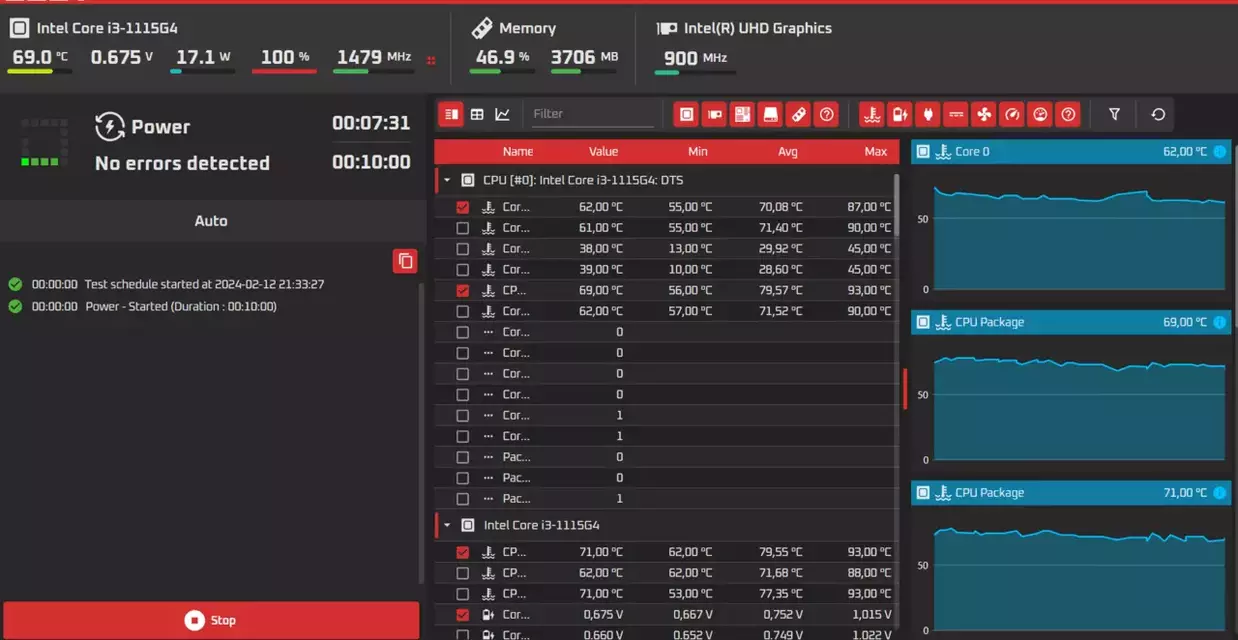Toggle the temperature sensor type filter
Viewport: 1238px width, 640px height.
click(872, 114)
